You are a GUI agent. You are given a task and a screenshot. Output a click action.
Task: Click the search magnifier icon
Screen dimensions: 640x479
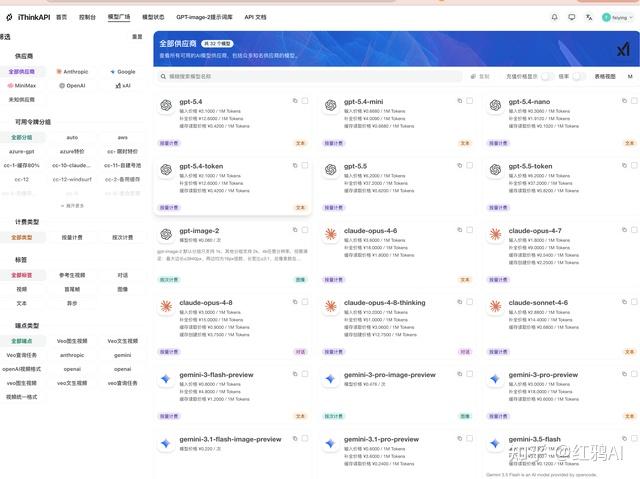click(x=163, y=76)
